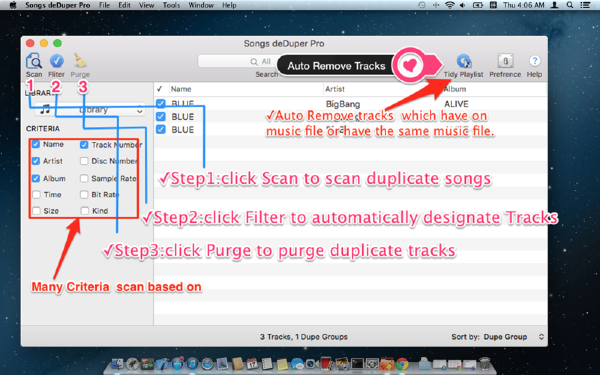The width and height of the screenshot is (600, 375).
Task: Open Reminders from the Dock
Action: coord(267,364)
